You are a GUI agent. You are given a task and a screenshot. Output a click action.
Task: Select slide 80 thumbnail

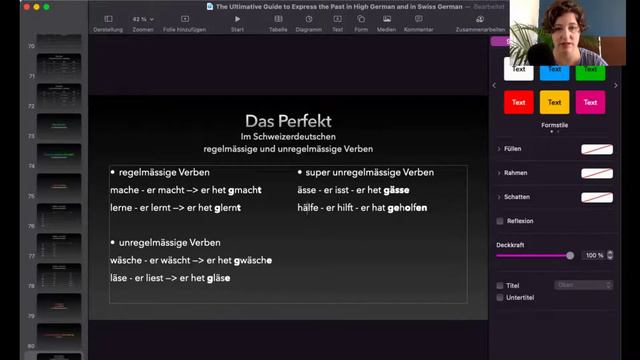tap(59, 336)
